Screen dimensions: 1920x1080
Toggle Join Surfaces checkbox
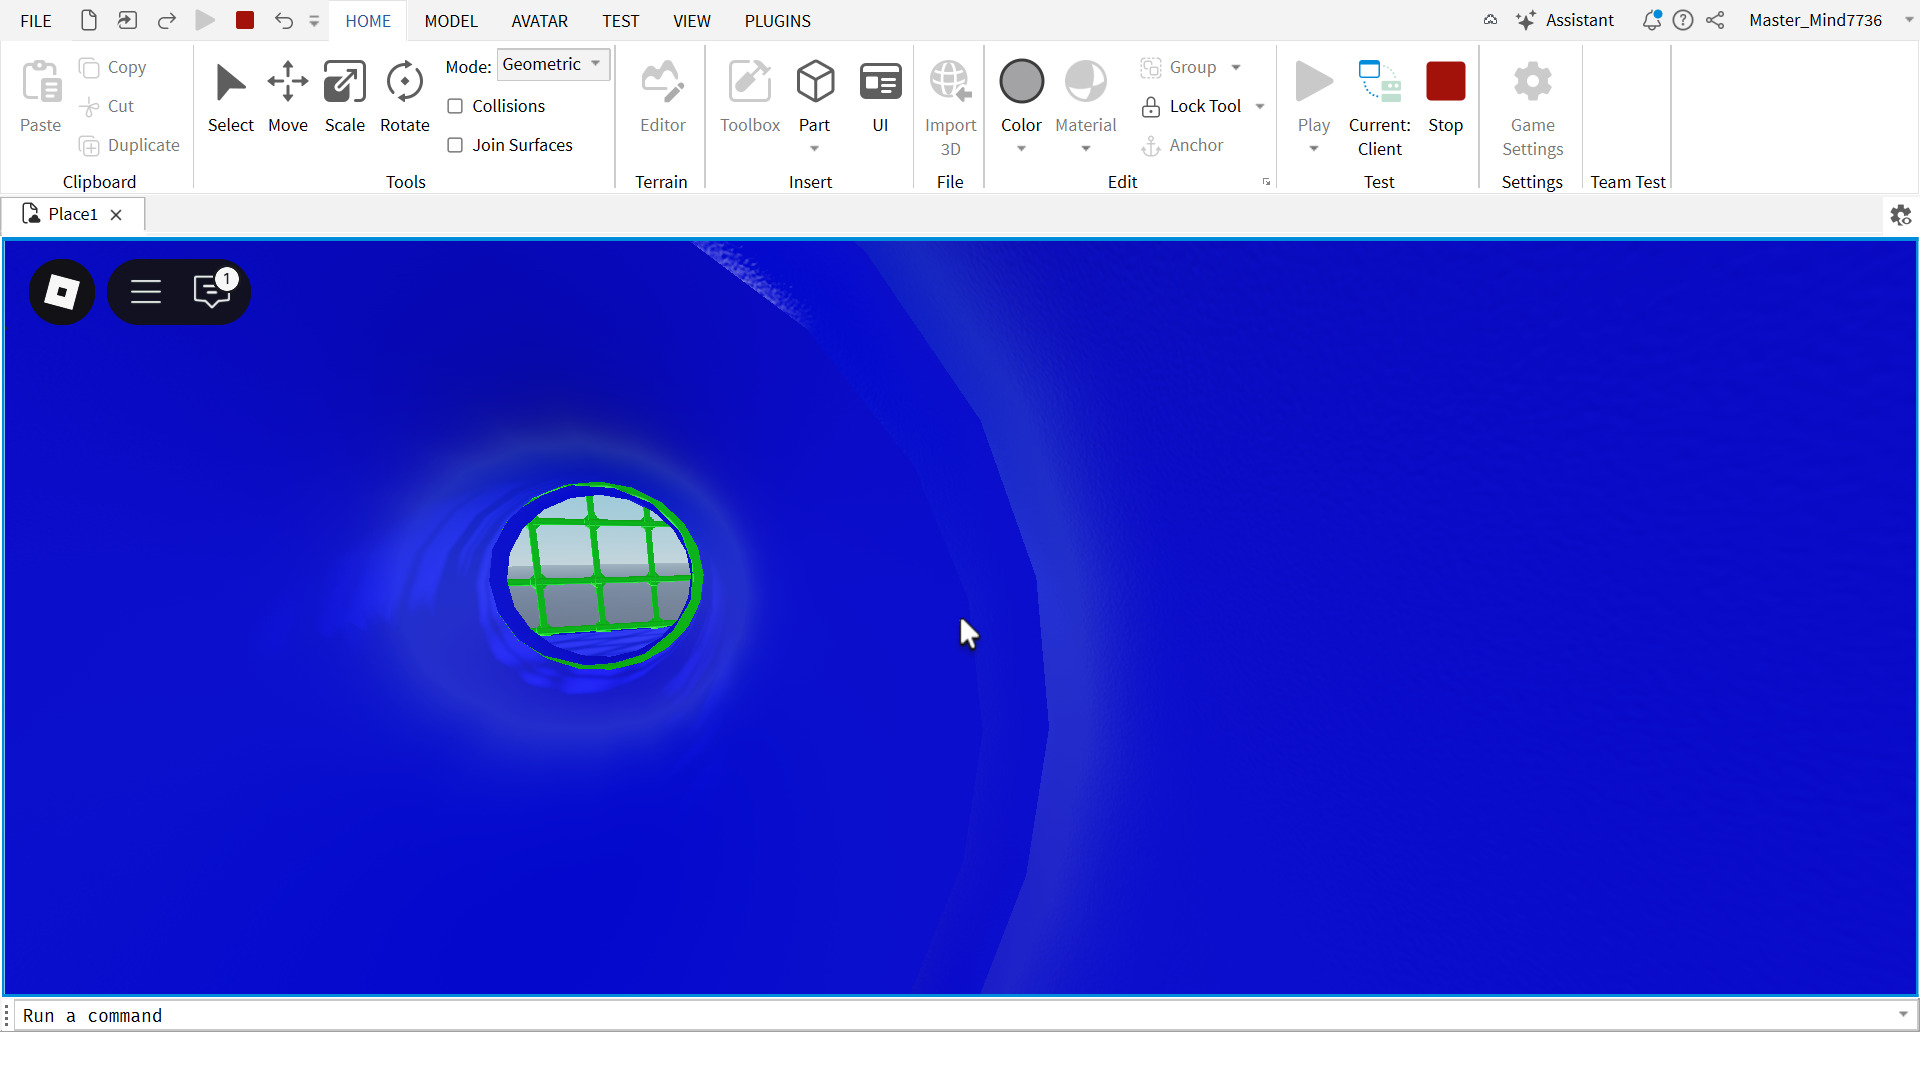(455, 145)
